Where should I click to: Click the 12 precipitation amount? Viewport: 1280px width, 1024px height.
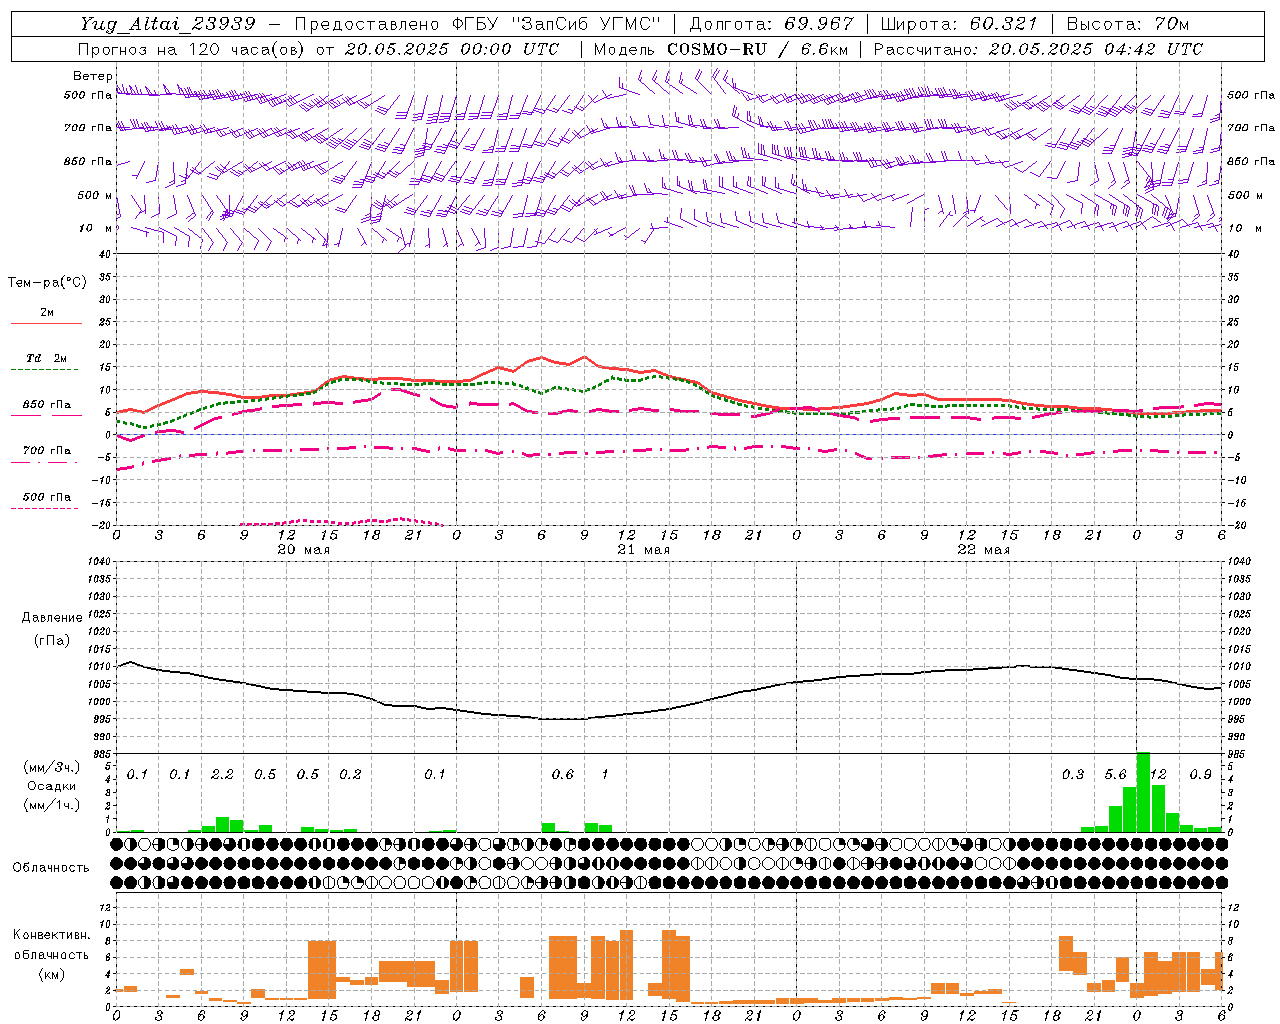click(1159, 775)
